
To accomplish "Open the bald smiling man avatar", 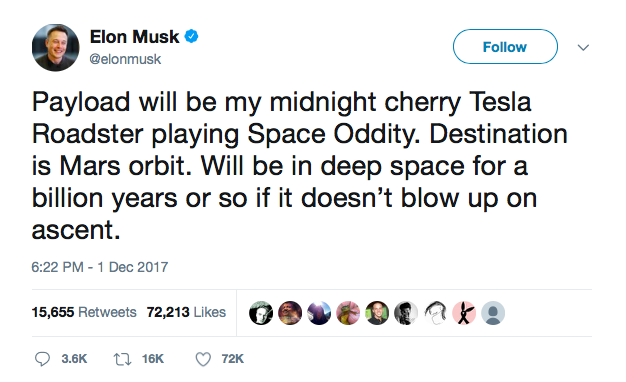I will point(377,313).
